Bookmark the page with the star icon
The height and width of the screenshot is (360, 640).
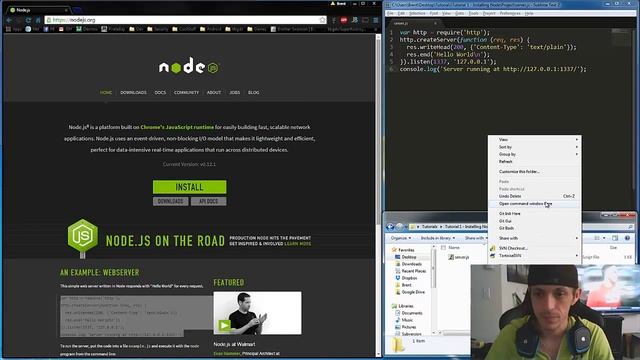322,20
